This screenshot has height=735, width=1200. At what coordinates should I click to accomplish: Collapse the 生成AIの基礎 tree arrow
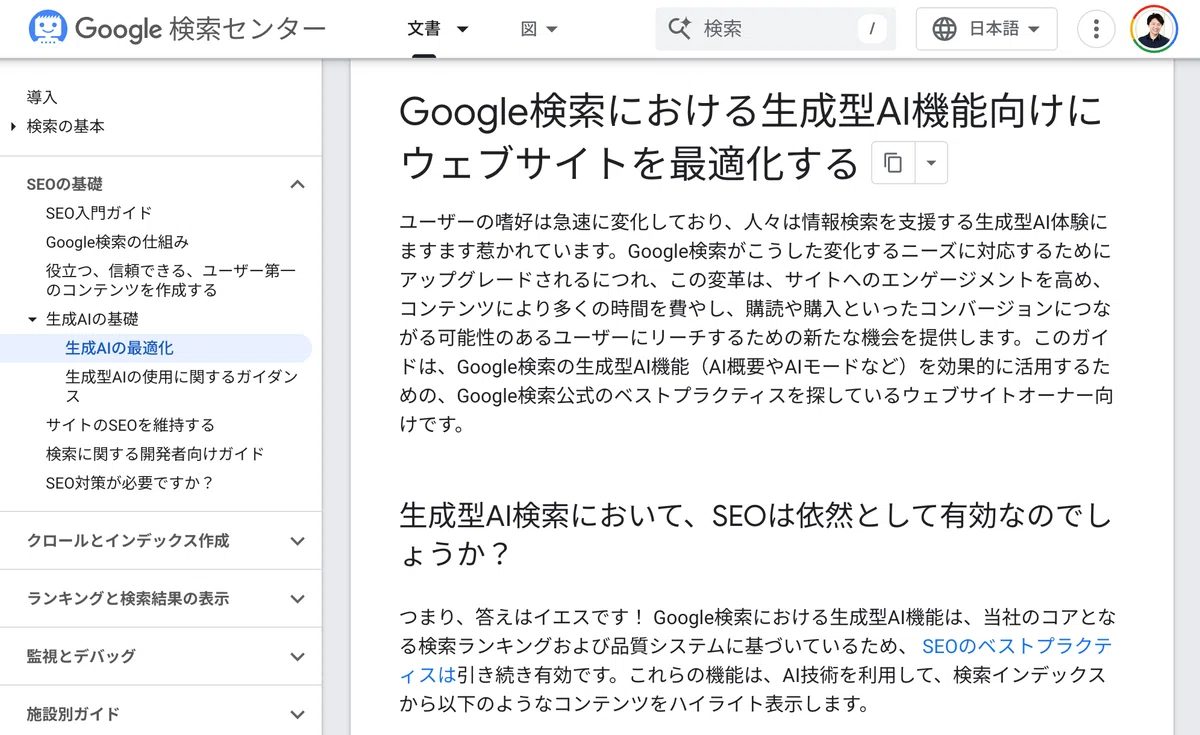click(x=32, y=319)
